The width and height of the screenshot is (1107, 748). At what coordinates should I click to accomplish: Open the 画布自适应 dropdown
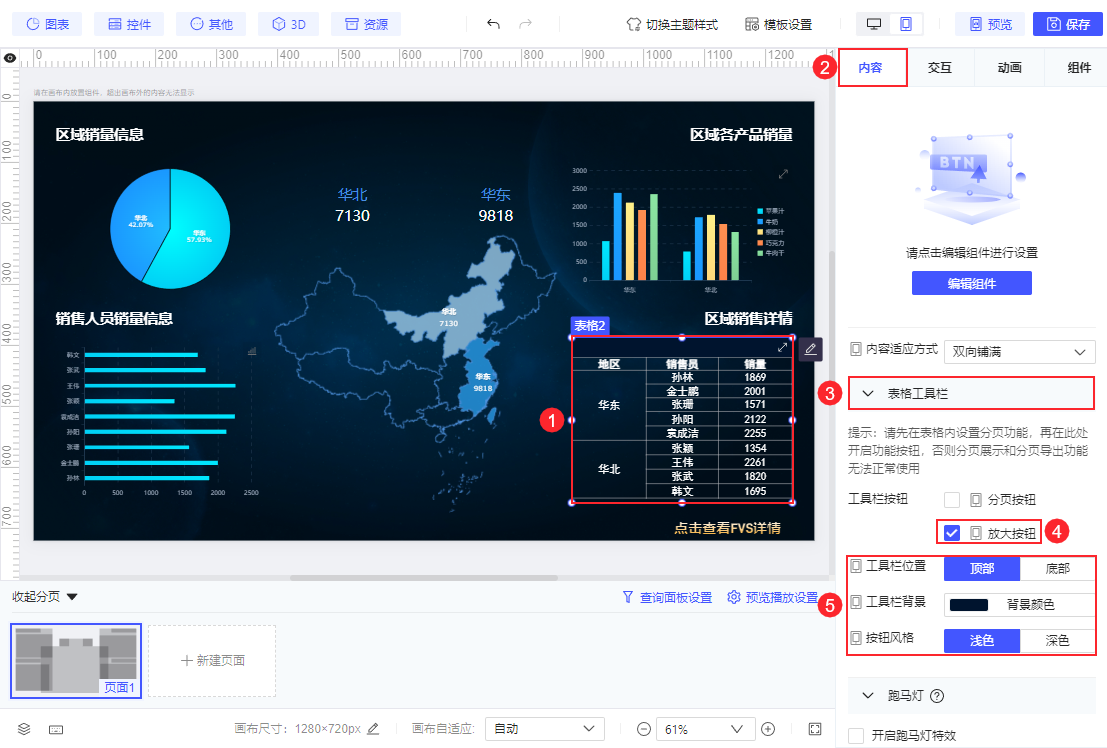(x=544, y=729)
